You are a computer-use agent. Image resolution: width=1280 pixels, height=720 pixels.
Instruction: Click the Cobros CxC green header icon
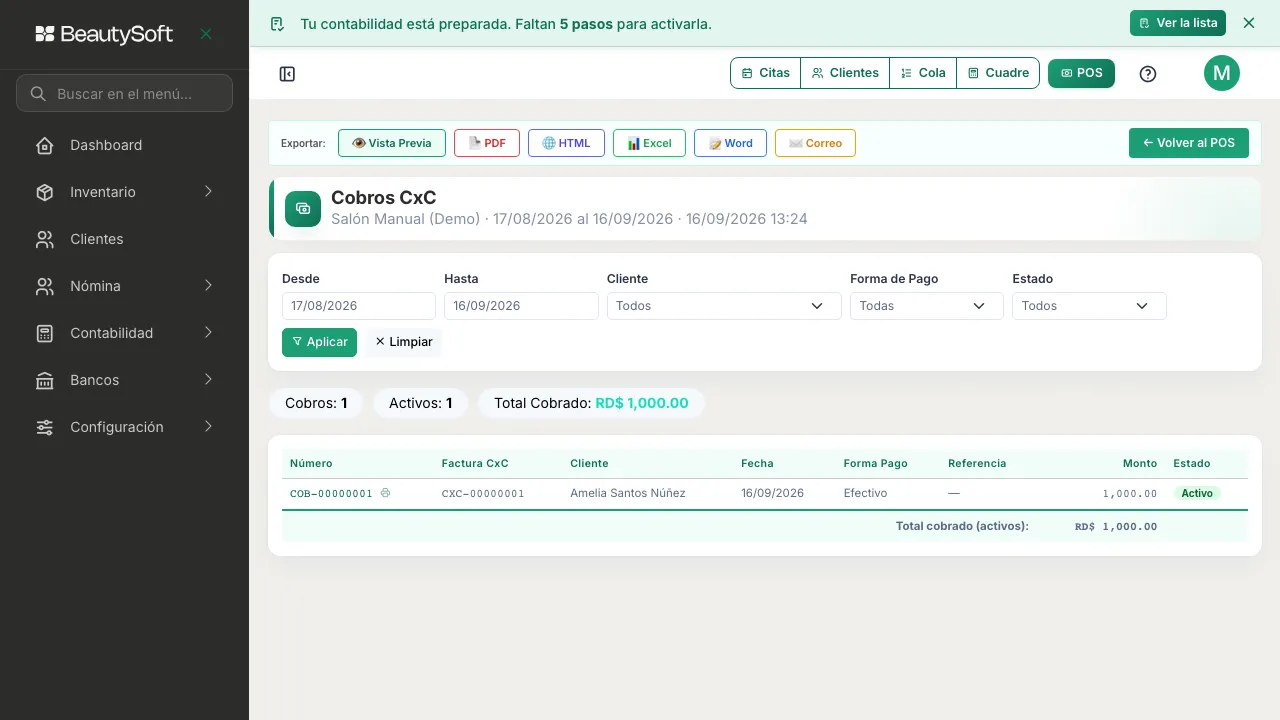(303, 209)
